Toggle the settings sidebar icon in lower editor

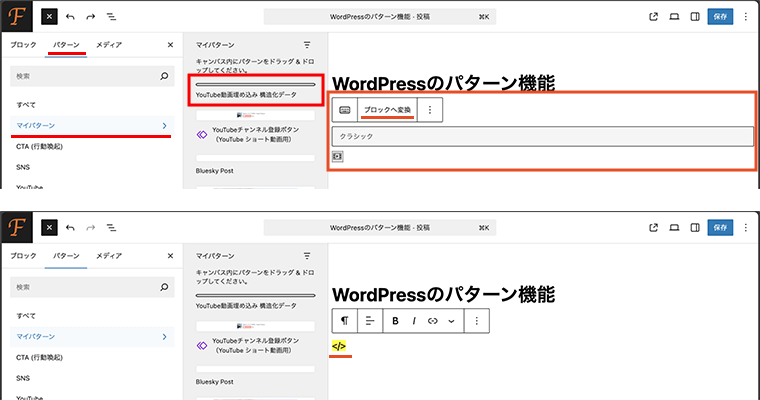point(695,227)
